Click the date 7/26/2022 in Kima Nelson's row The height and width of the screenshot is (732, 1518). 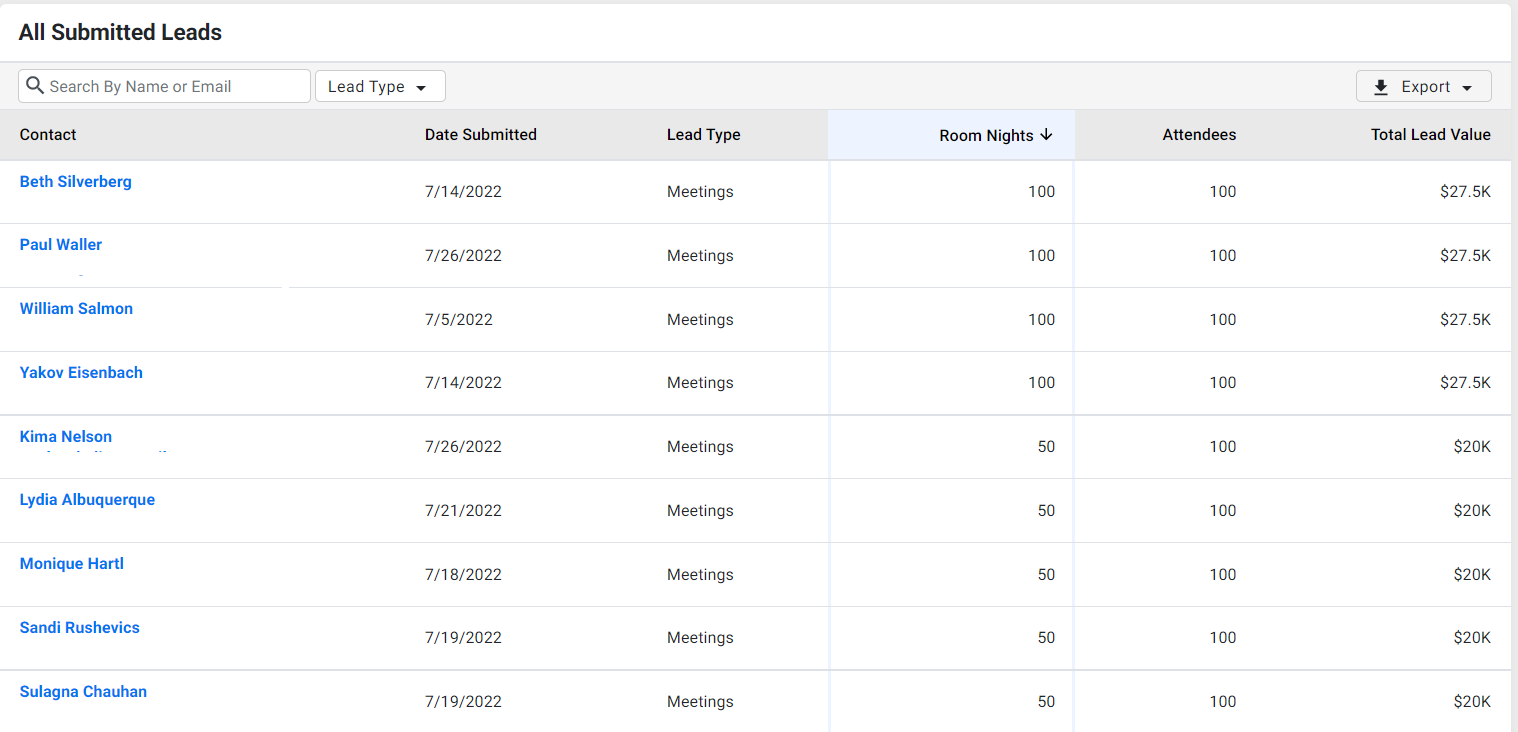point(463,447)
